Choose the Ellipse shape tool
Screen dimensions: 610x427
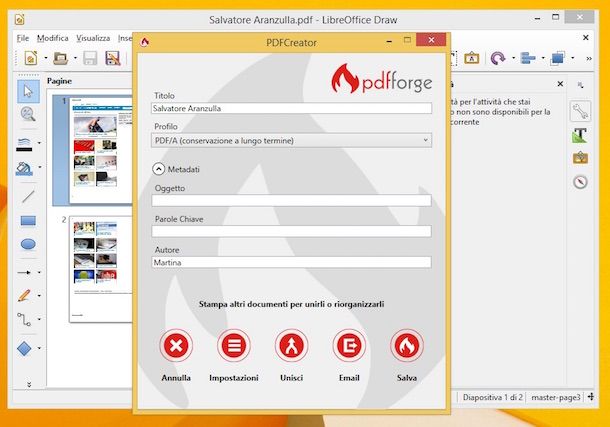[28, 244]
